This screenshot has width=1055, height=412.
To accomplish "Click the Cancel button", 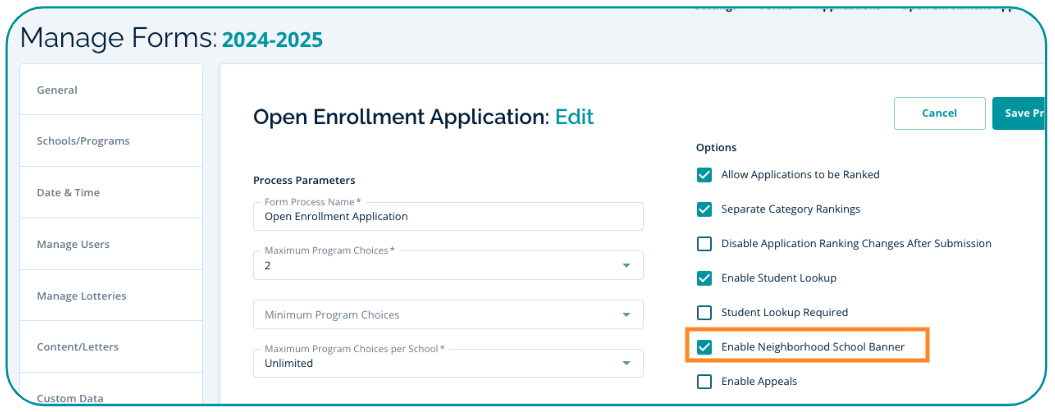I will click(939, 114).
